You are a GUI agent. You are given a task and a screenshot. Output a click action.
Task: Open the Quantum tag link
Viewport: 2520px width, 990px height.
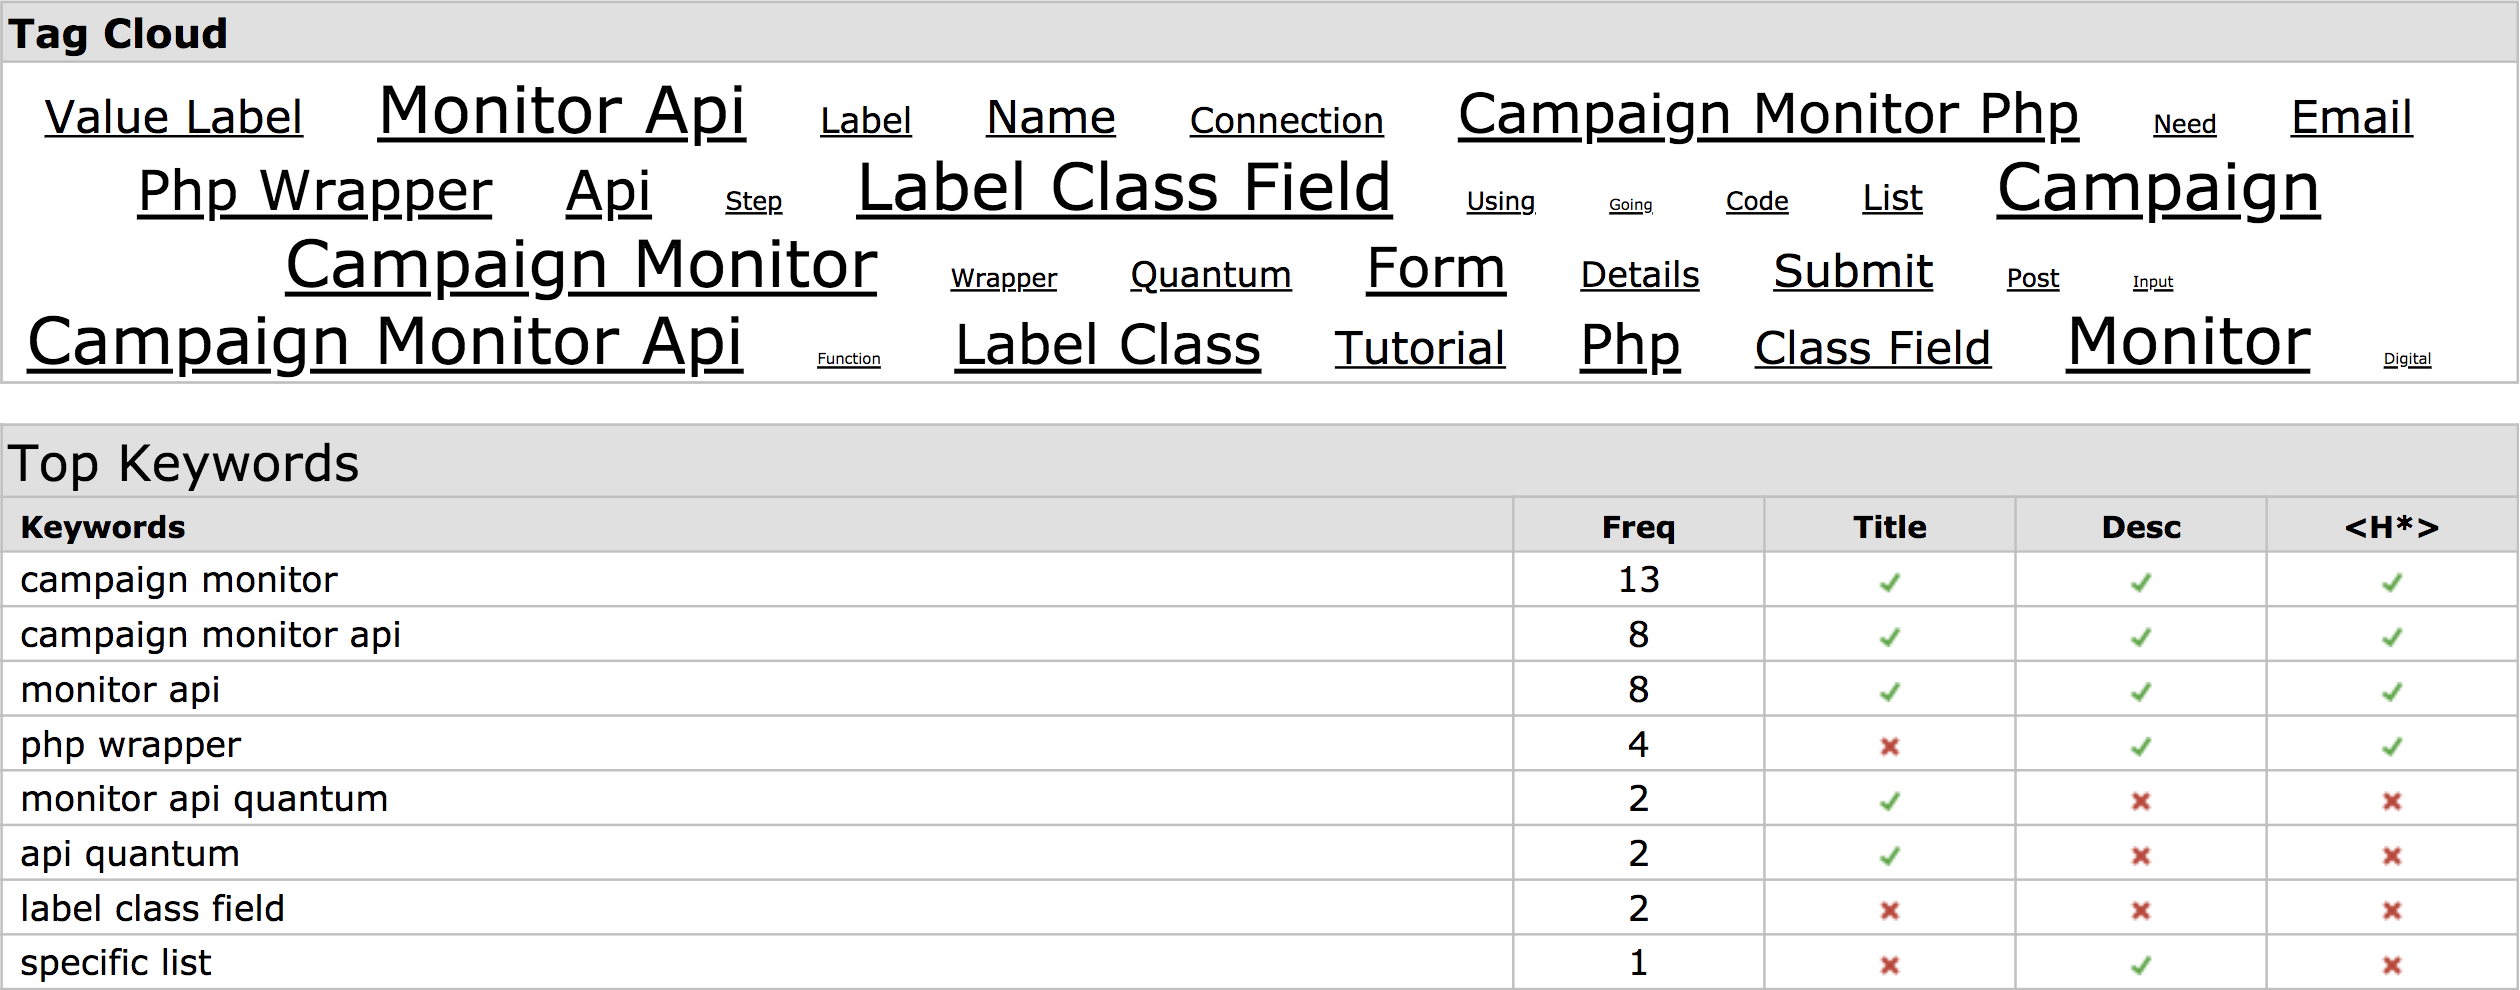pyautogui.click(x=1210, y=275)
